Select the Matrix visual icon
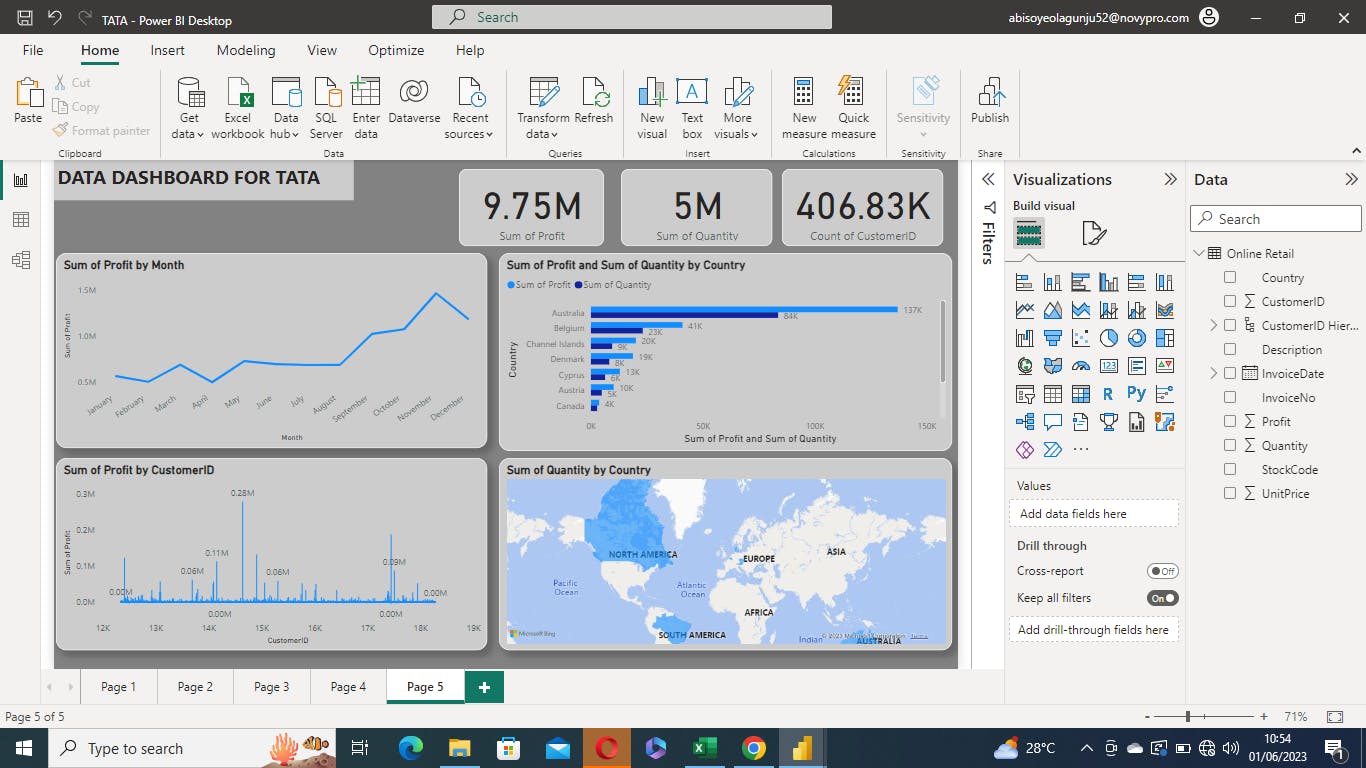 [x=1080, y=394]
